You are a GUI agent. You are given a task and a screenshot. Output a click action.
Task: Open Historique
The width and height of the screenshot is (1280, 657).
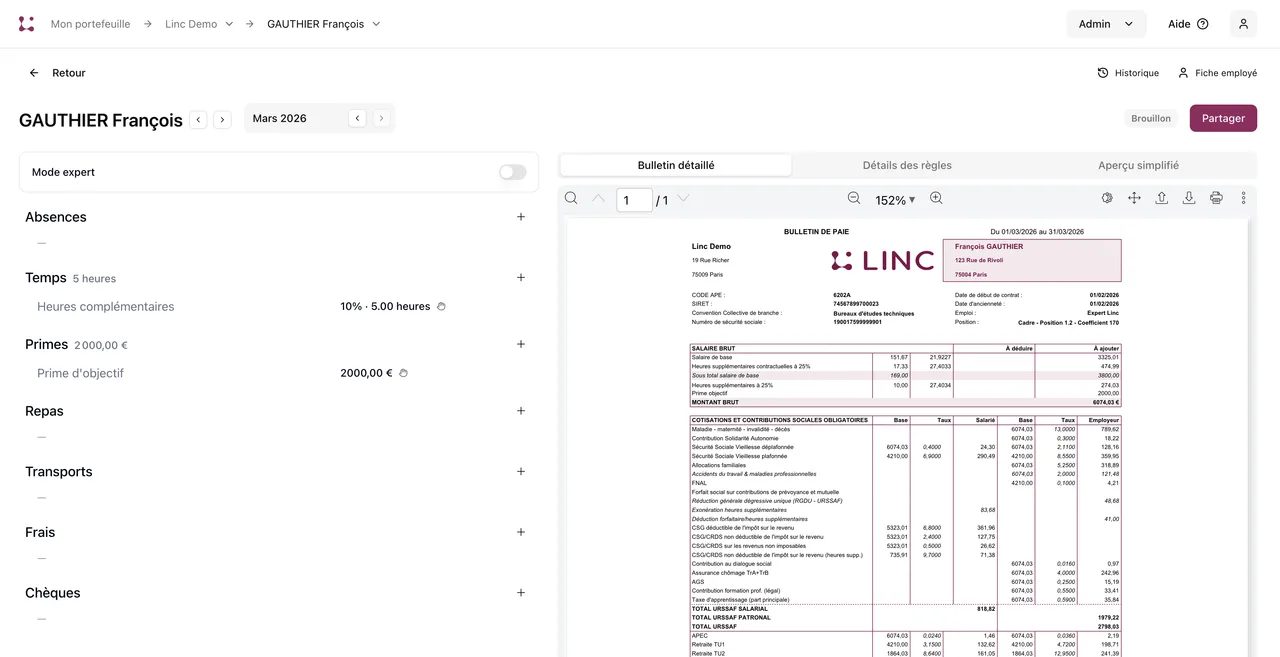(x=1128, y=73)
